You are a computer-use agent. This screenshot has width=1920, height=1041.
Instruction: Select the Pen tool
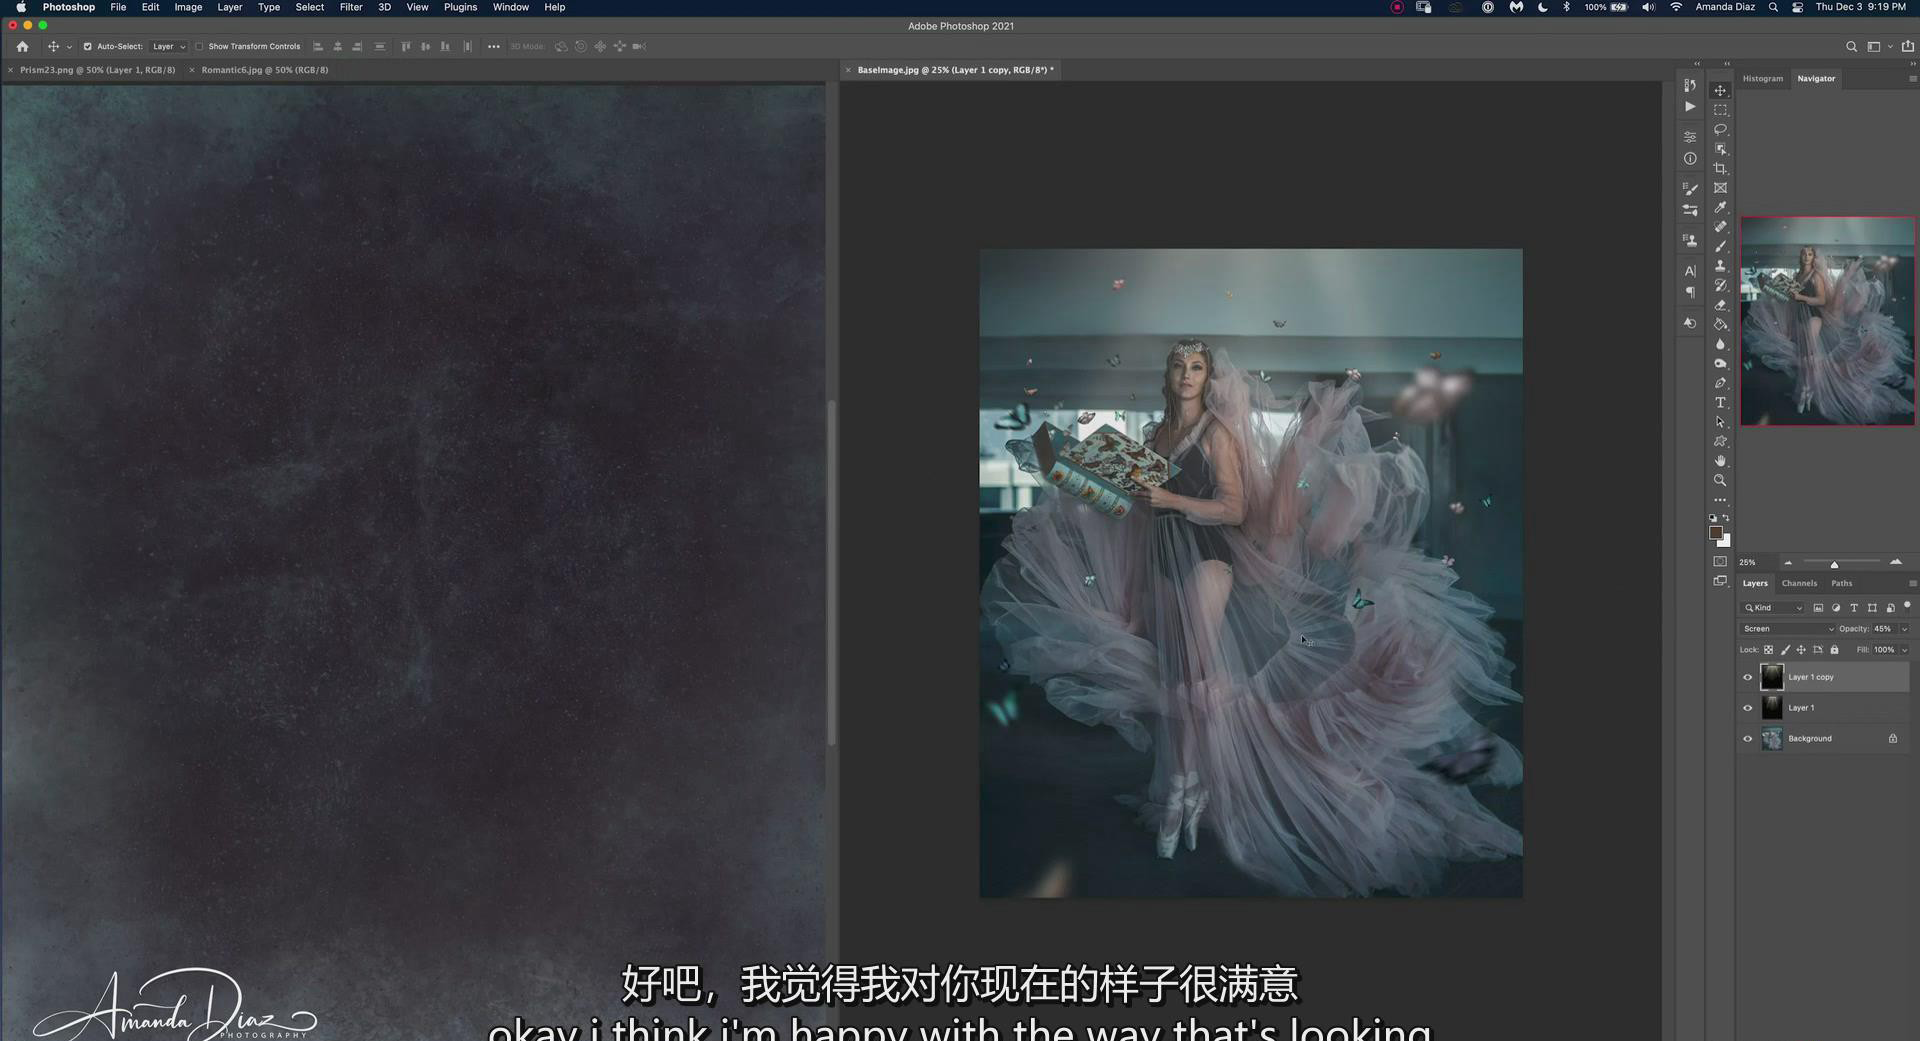(1720, 383)
